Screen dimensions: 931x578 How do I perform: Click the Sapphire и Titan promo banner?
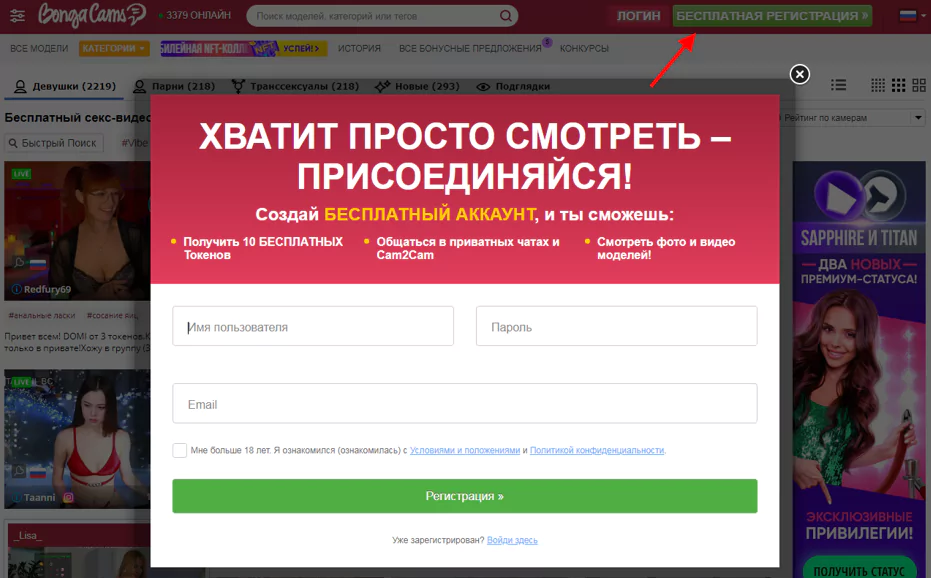(859, 368)
